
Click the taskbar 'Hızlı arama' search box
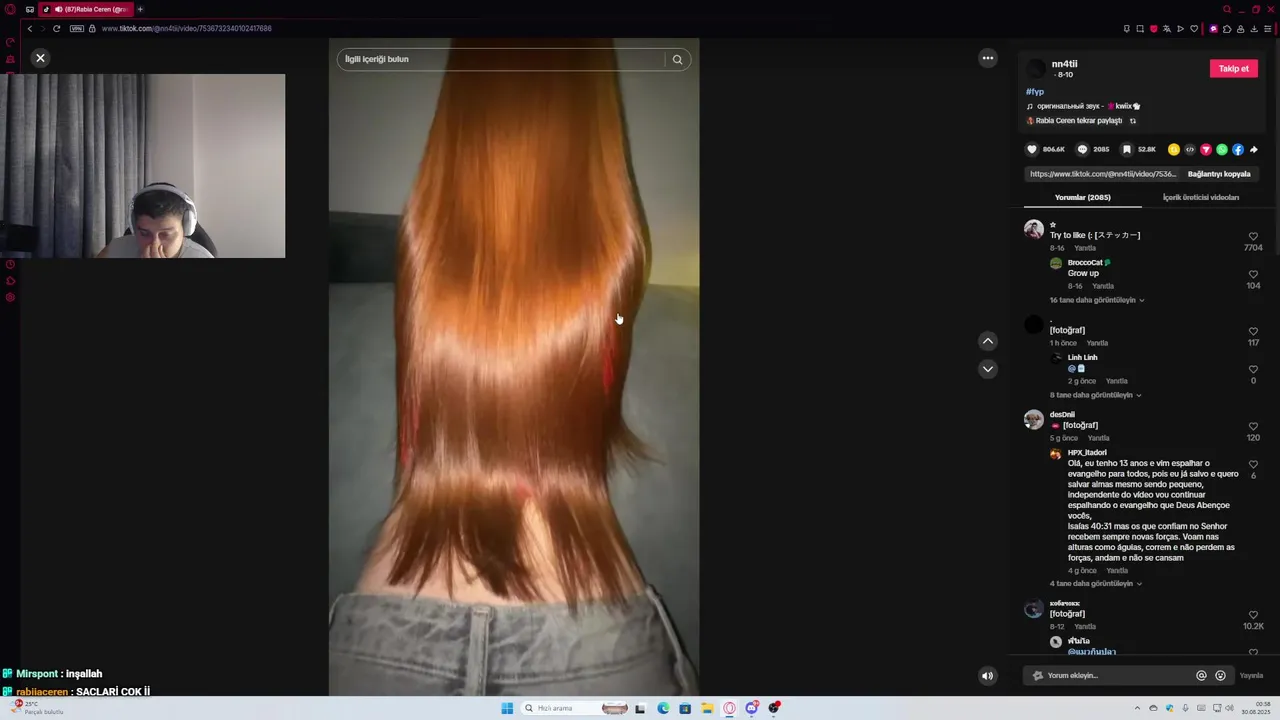pos(576,708)
